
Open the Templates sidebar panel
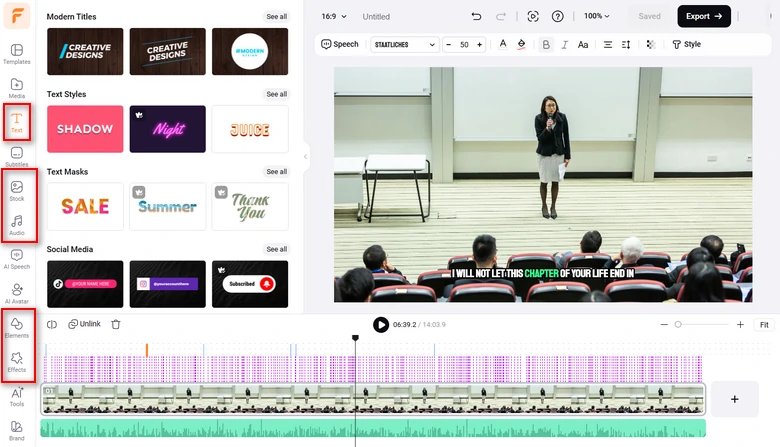pyautogui.click(x=17, y=54)
